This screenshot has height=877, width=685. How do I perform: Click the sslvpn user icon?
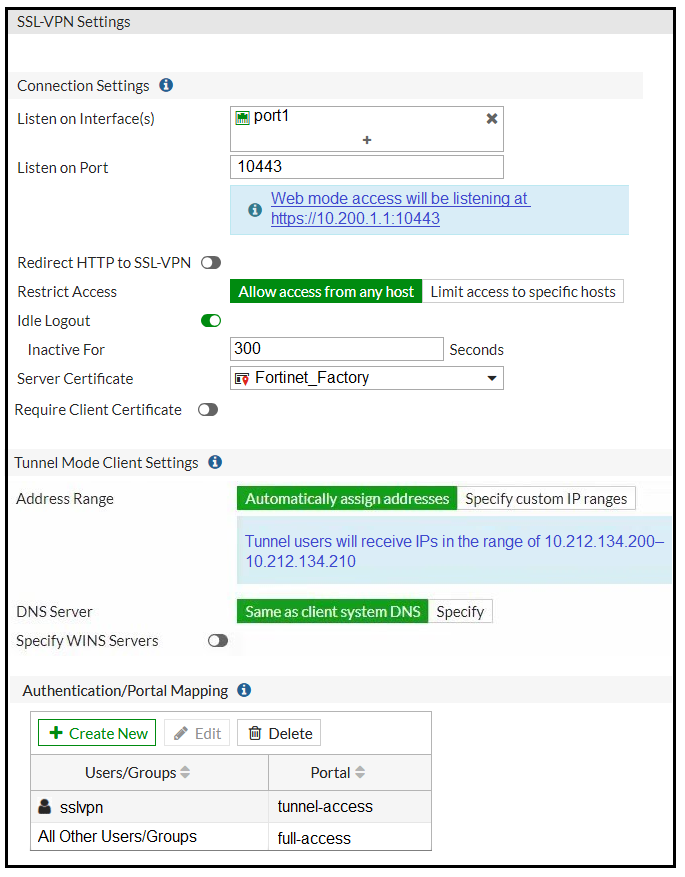click(x=45, y=806)
